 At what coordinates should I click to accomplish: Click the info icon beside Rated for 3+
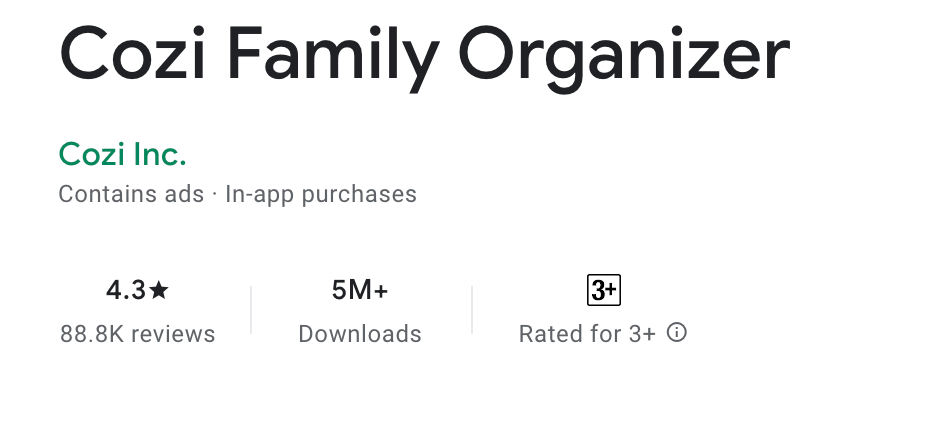[x=676, y=332]
